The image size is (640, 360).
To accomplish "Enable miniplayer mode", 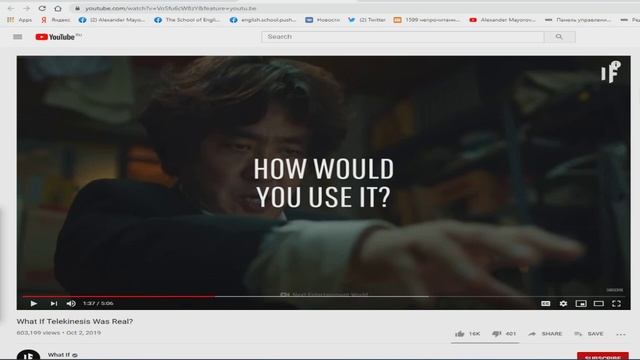I will (581, 303).
